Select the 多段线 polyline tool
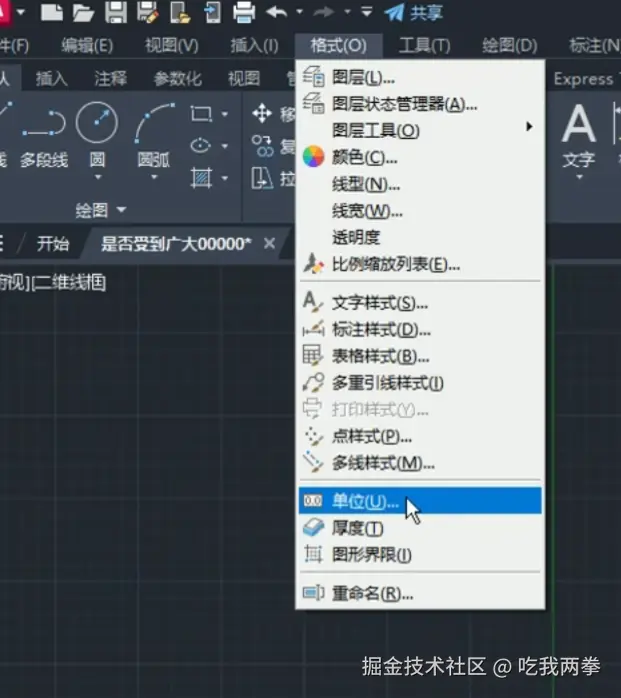This screenshot has height=698, width=621. point(44,138)
